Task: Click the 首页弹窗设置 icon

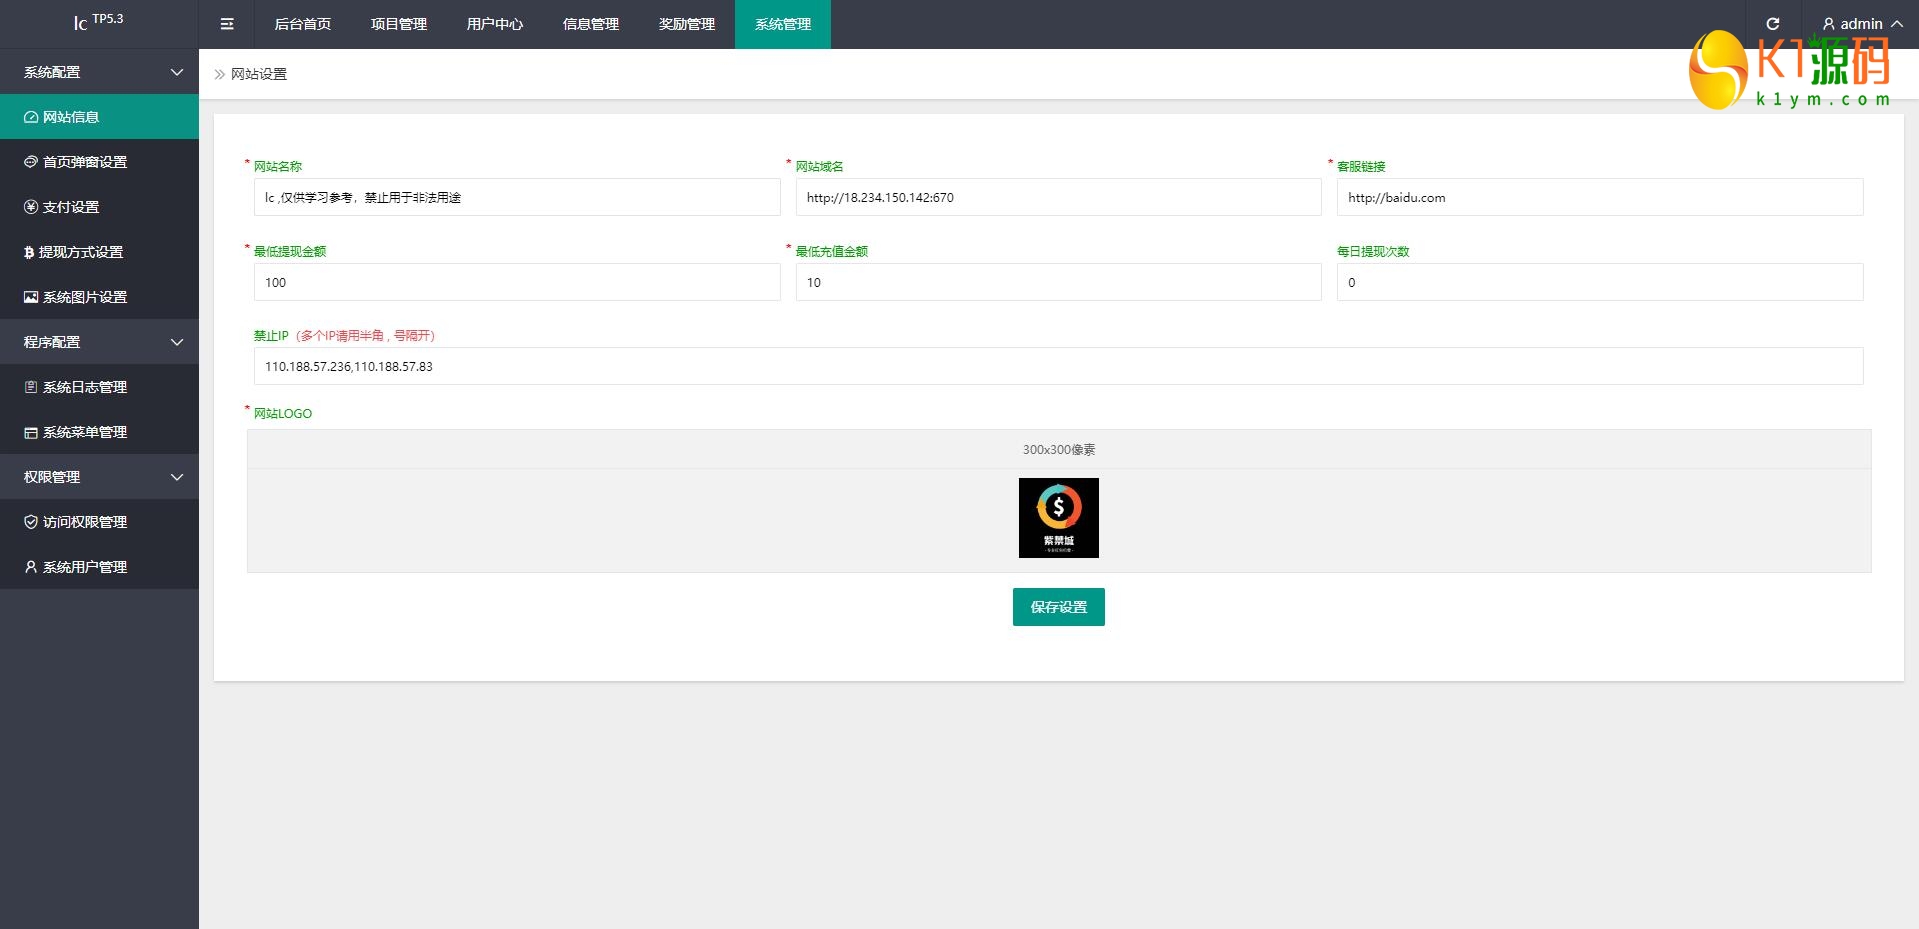Action: click(x=31, y=162)
